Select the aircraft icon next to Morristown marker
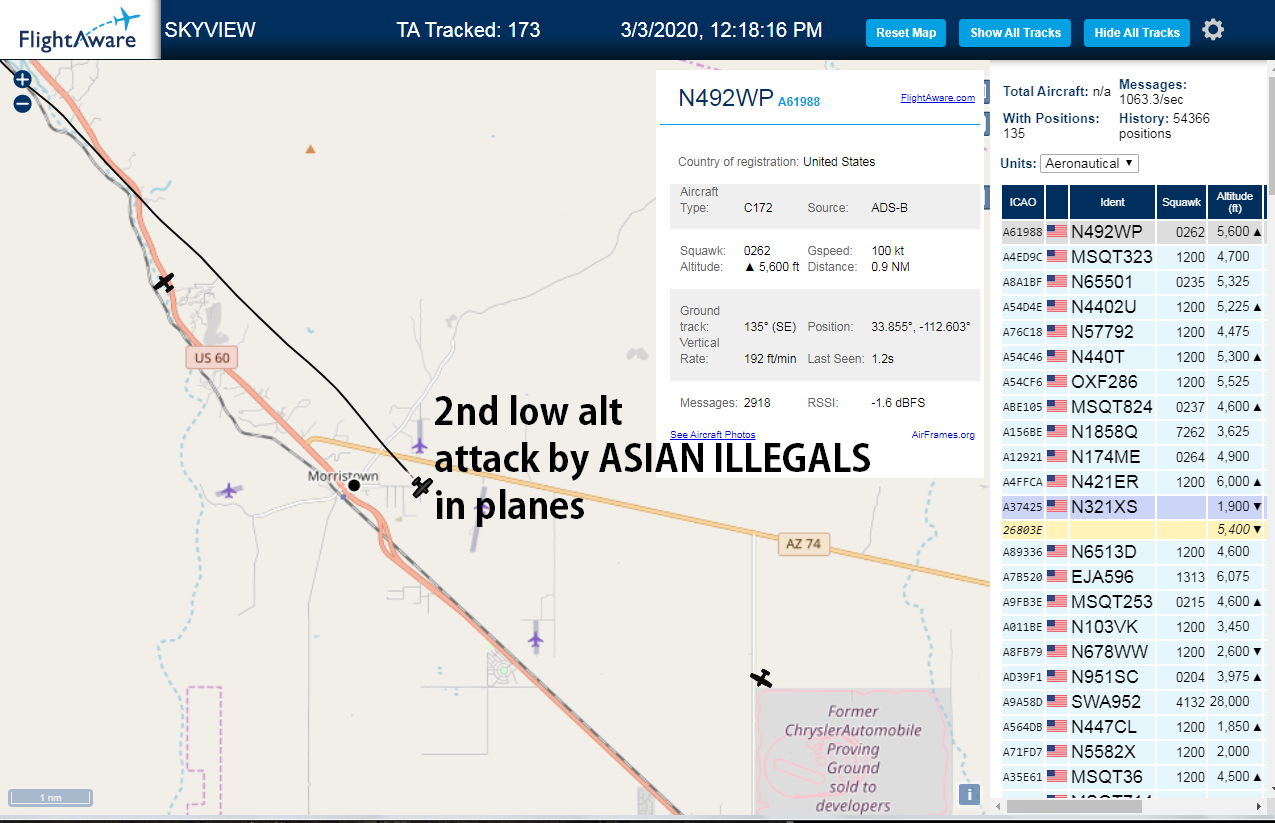This screenshot has width=1275, height=823. click(x=422, y=487)
